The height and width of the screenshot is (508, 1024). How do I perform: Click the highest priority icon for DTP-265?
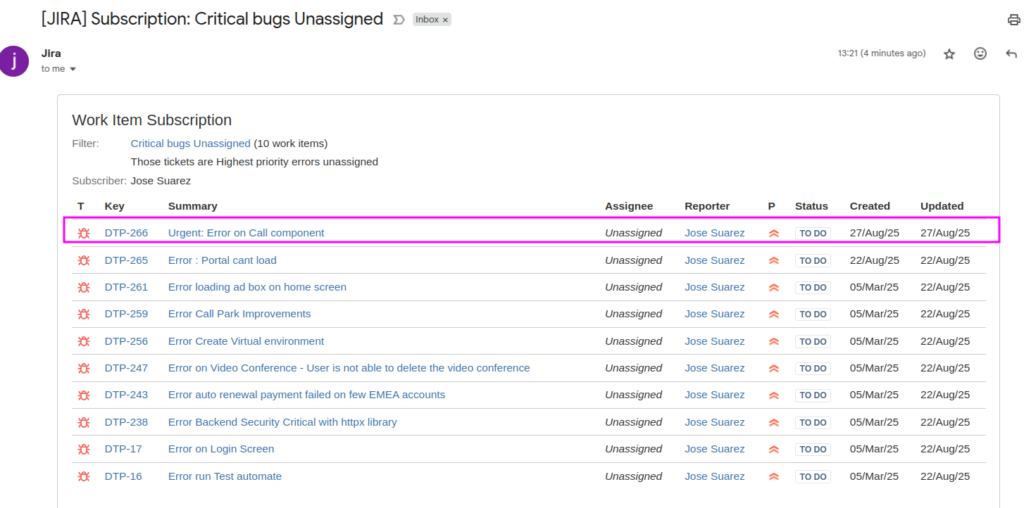point(774,261)
